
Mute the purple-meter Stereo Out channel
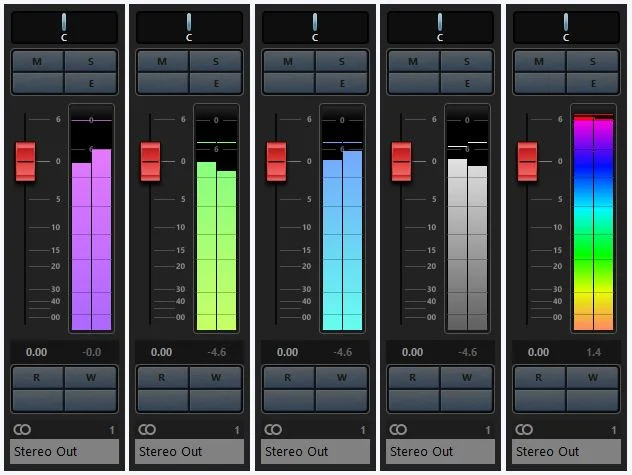coord(38,61)
